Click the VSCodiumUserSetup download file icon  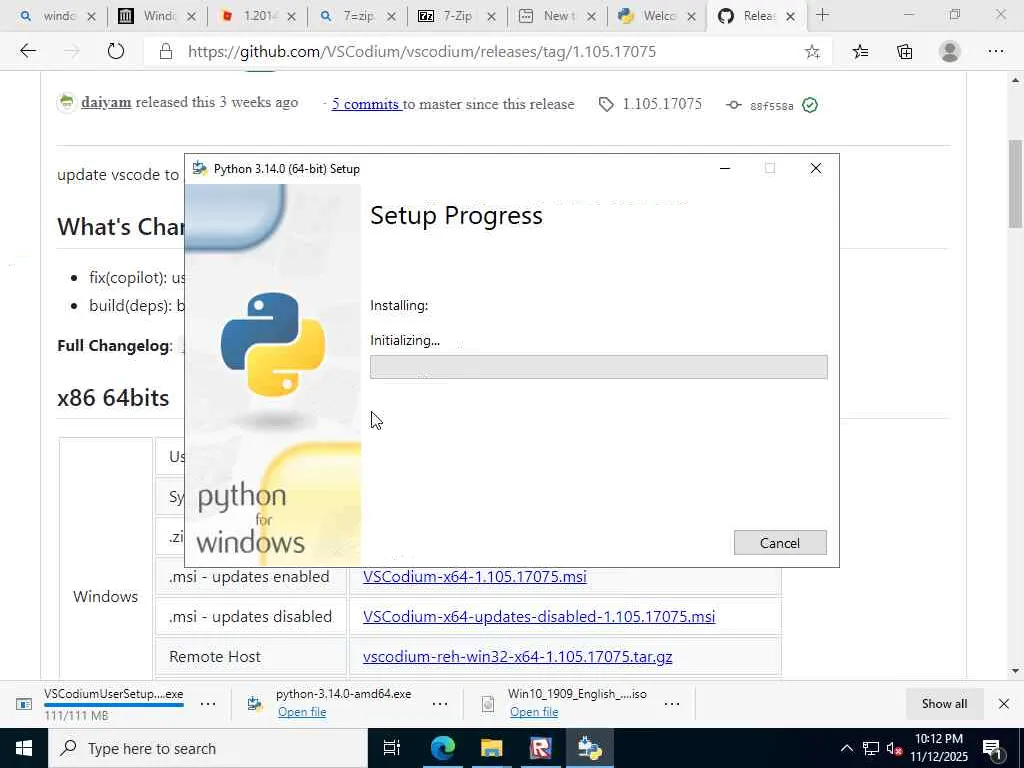(x=24, y=704)
